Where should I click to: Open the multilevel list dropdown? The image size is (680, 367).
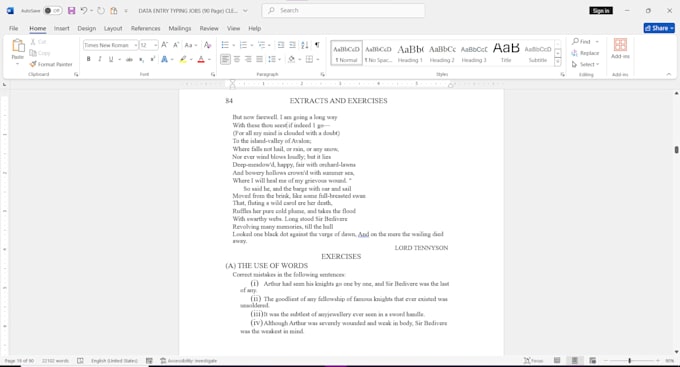point(270,45)
